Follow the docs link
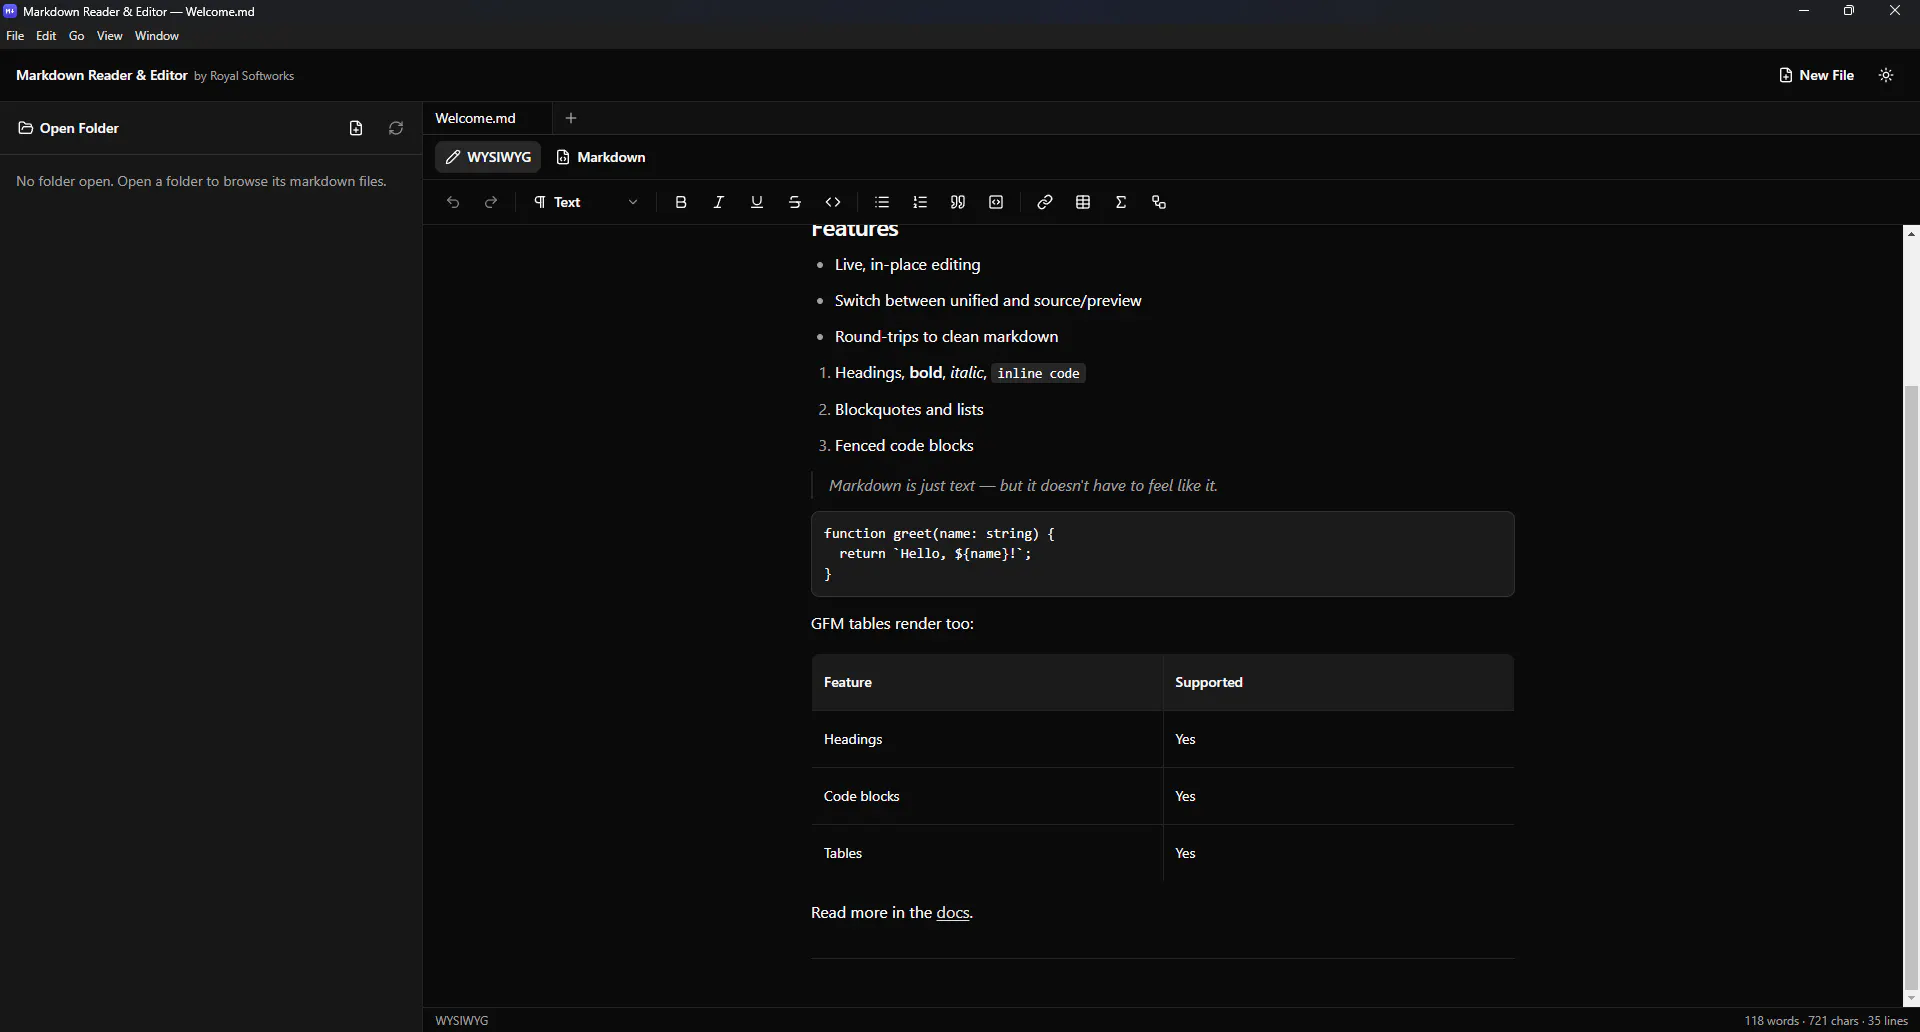 (x=953, y=913)
